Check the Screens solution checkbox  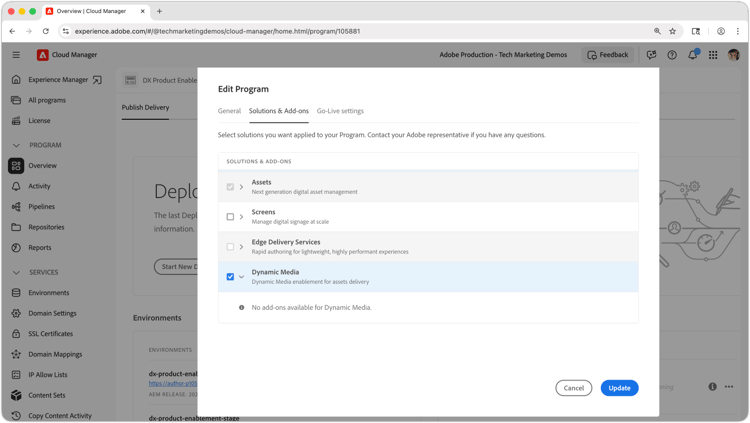point(230,217)
